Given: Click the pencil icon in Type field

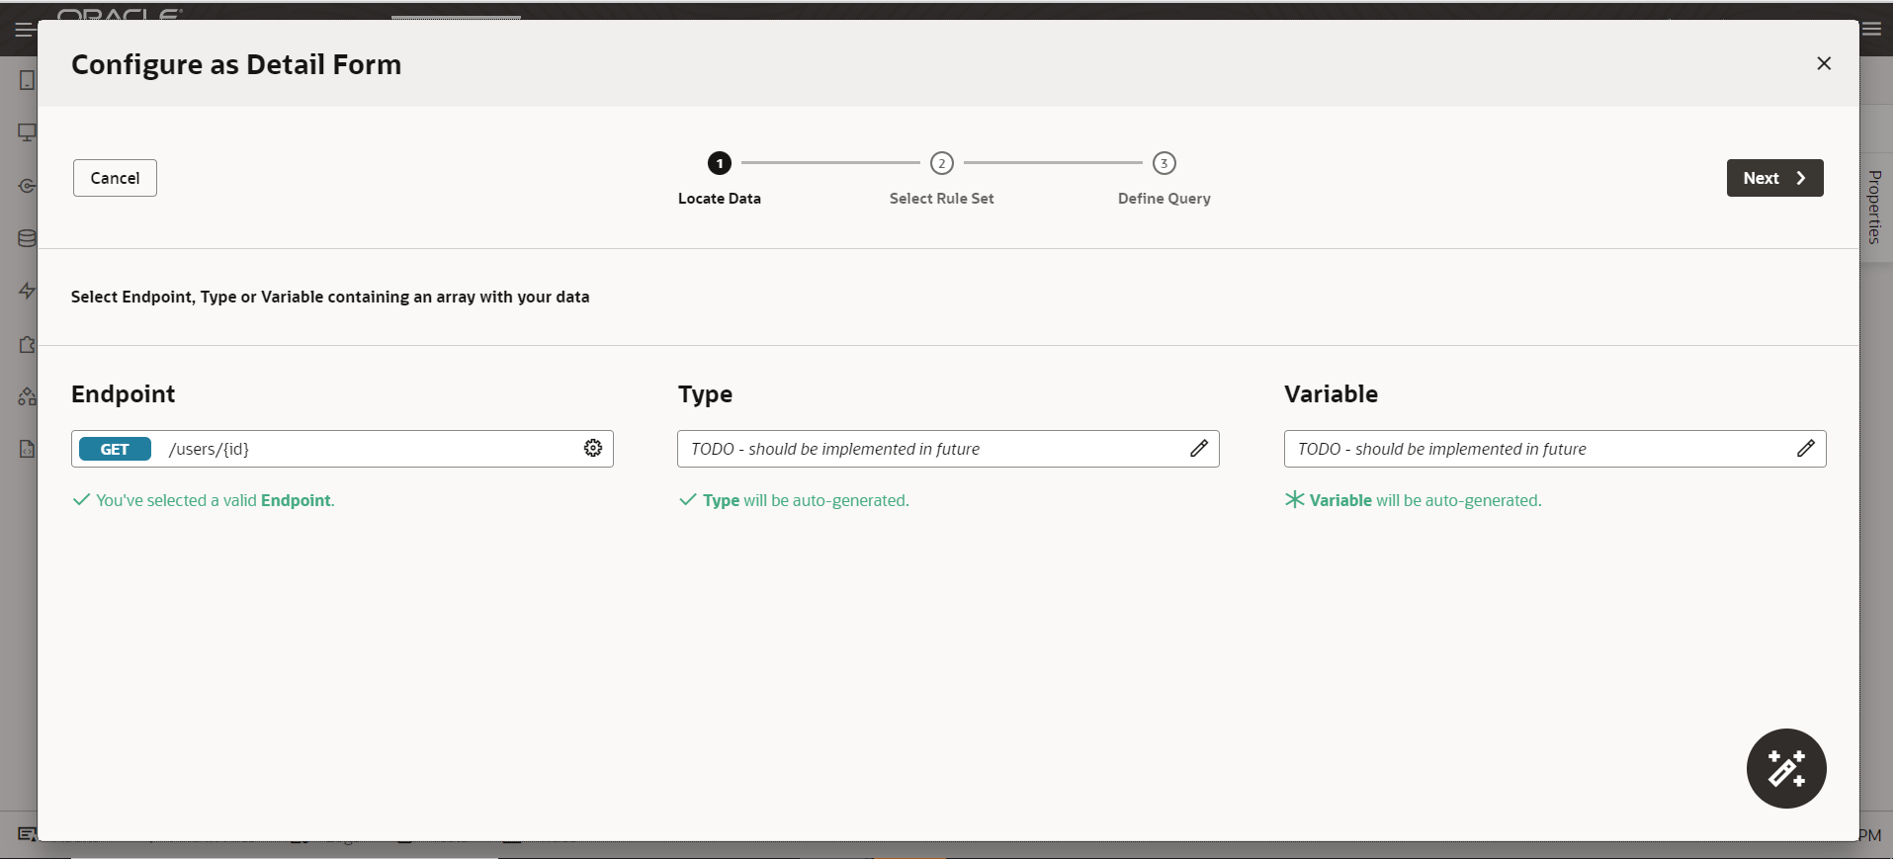Looking at the screenshot, I should tap(1198, 448).
